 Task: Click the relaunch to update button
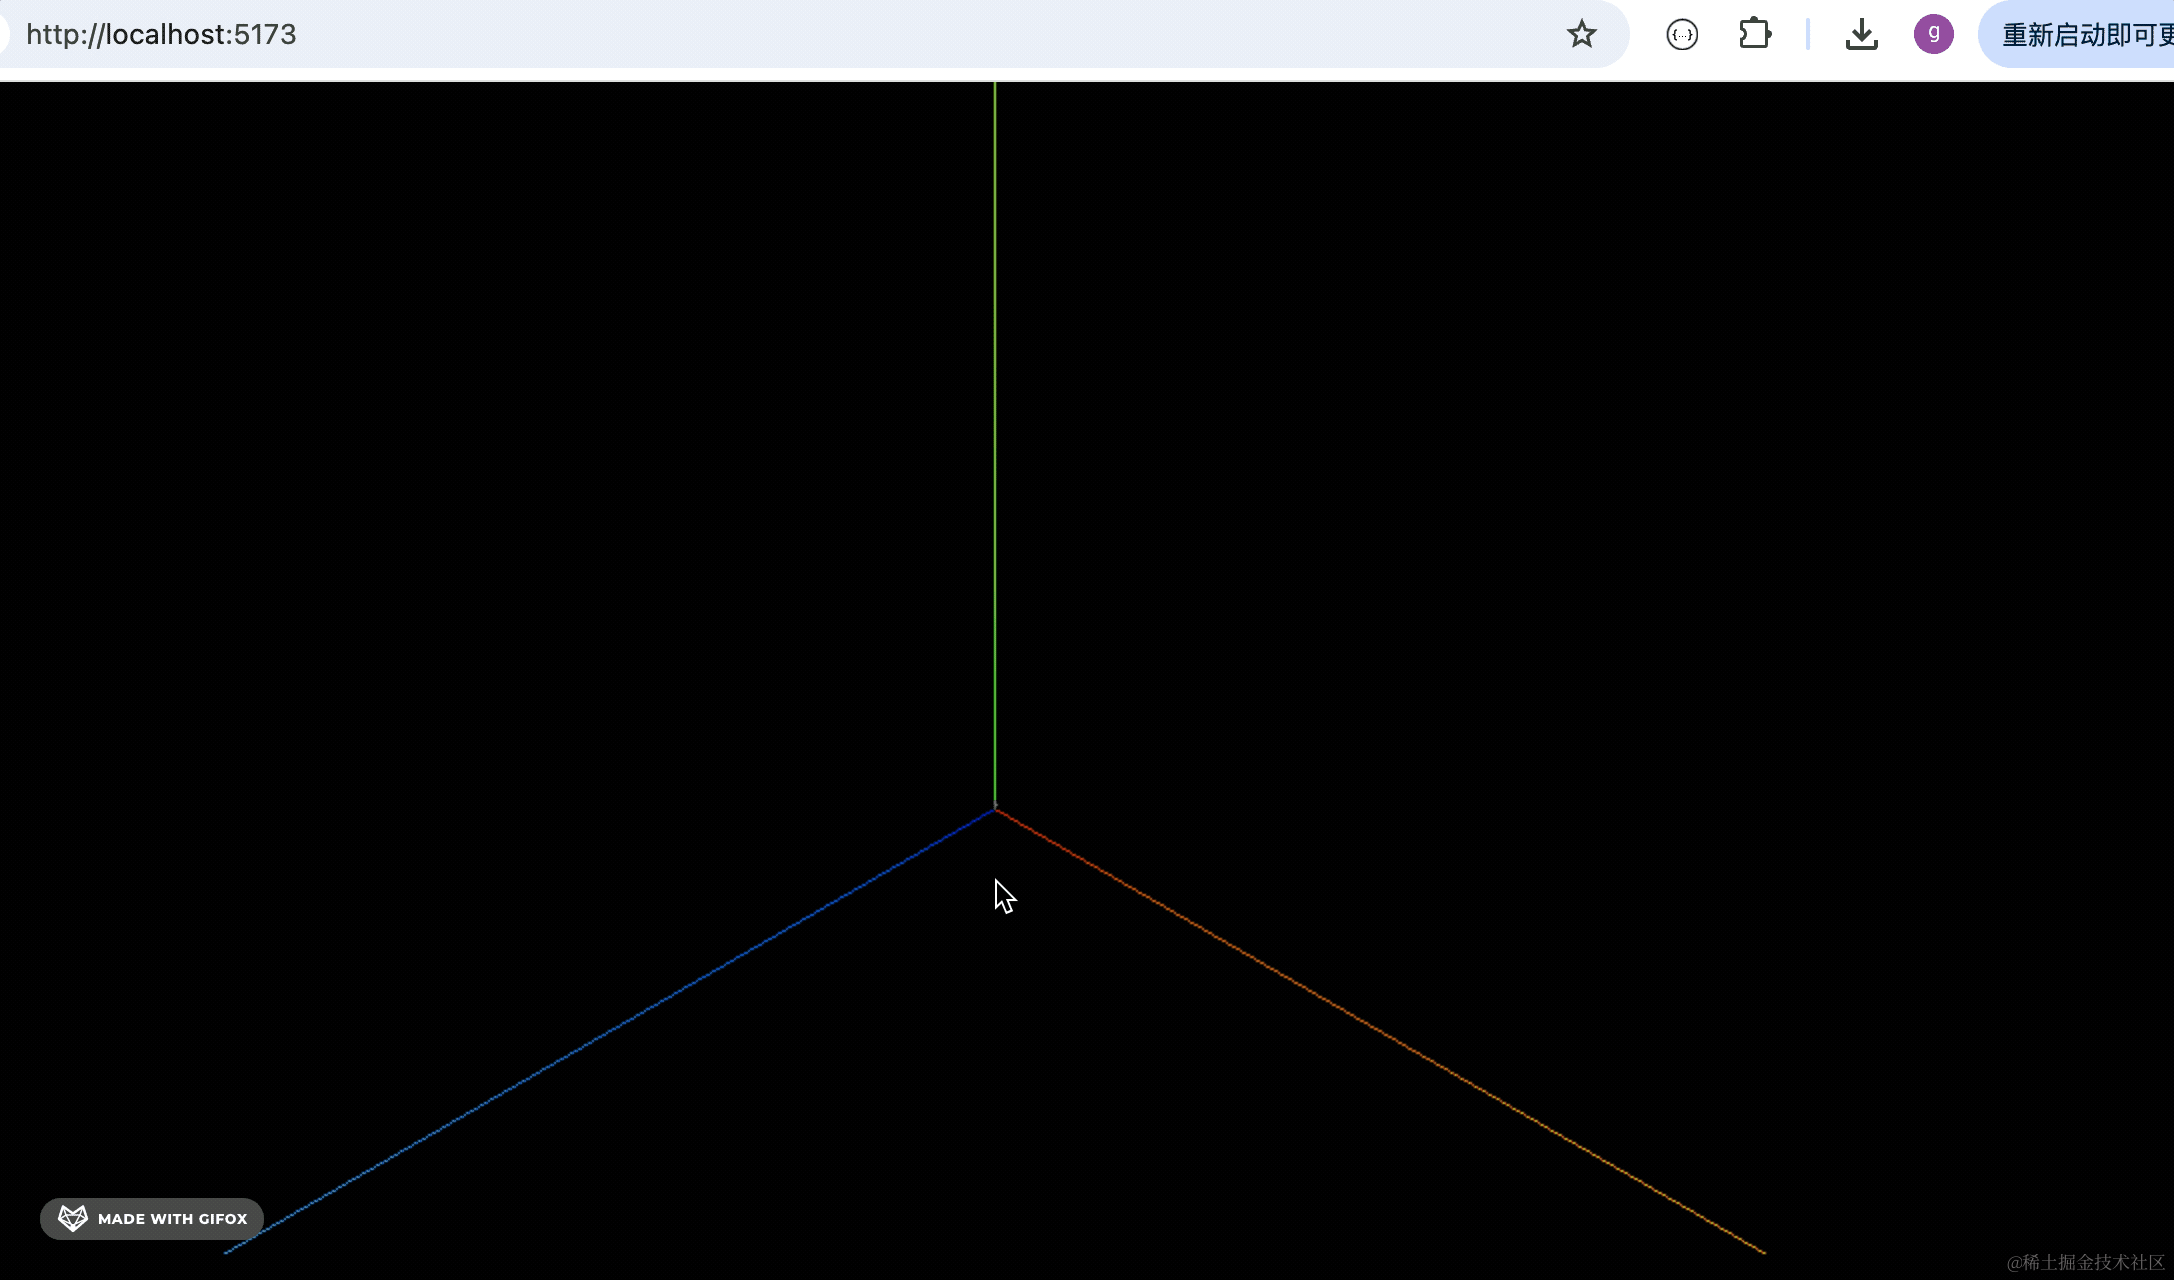[2078, 35]
